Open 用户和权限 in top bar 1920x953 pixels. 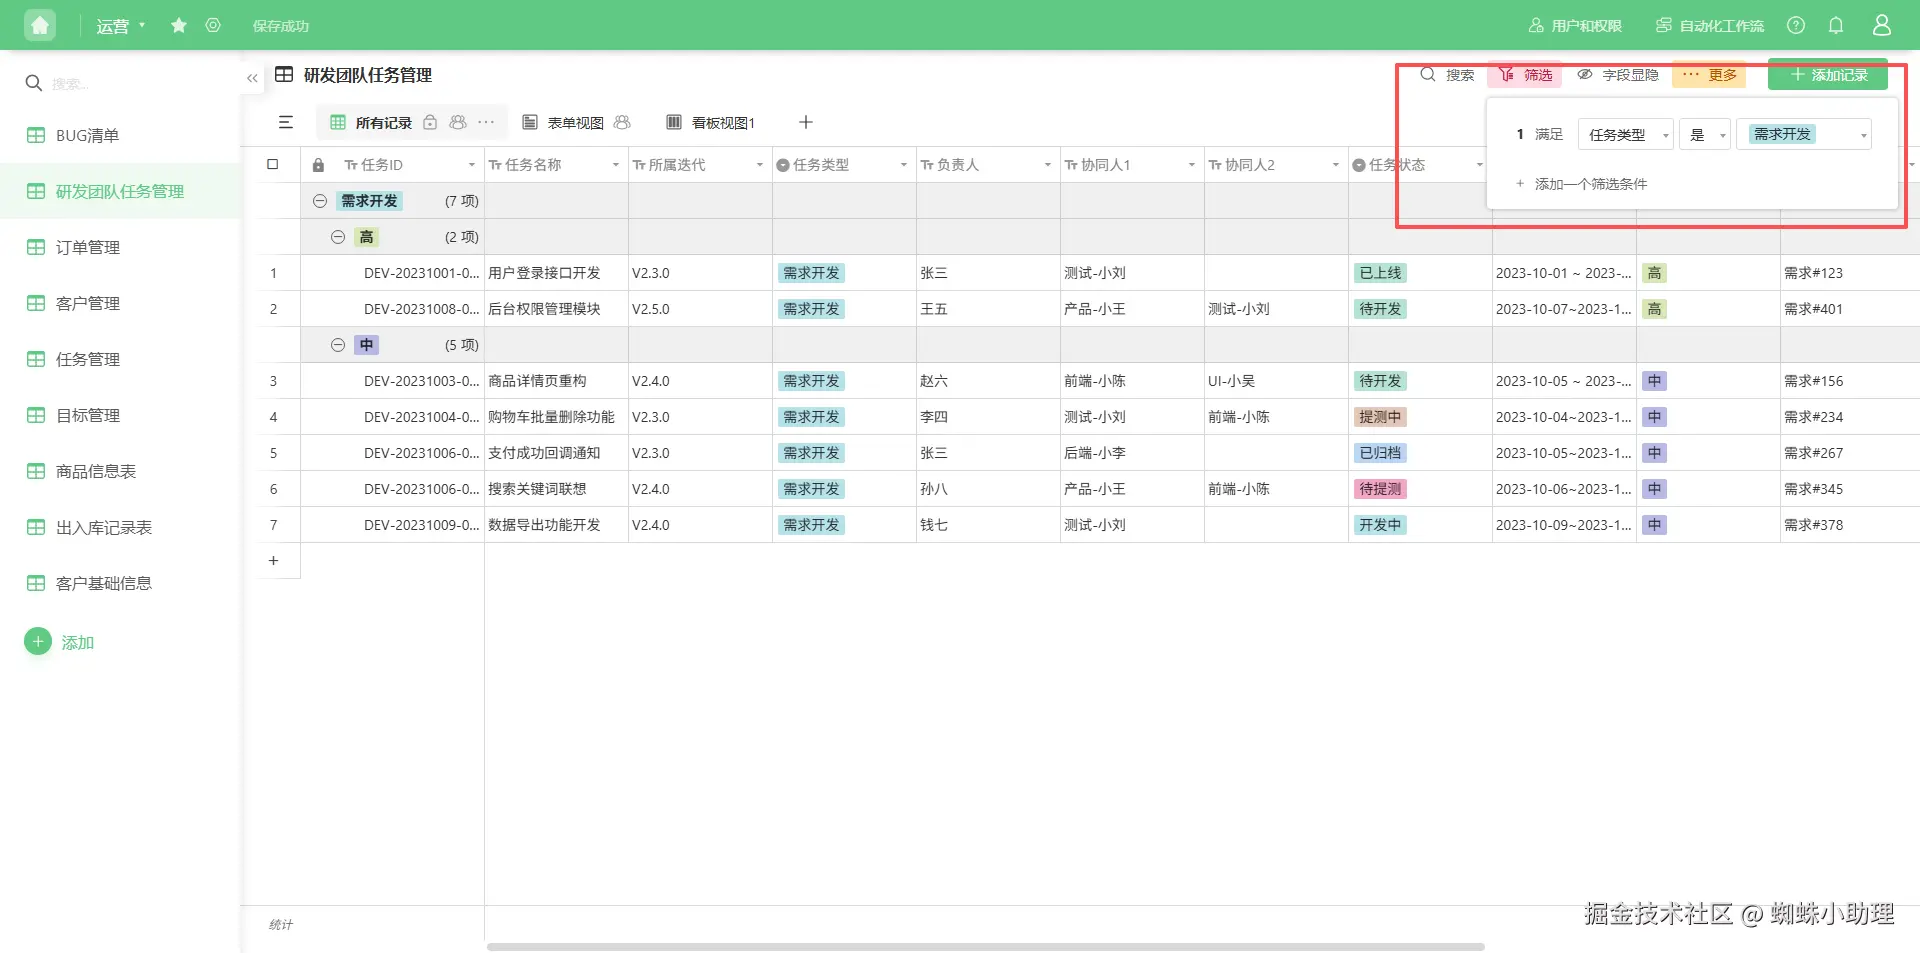tap(1575, 25)
